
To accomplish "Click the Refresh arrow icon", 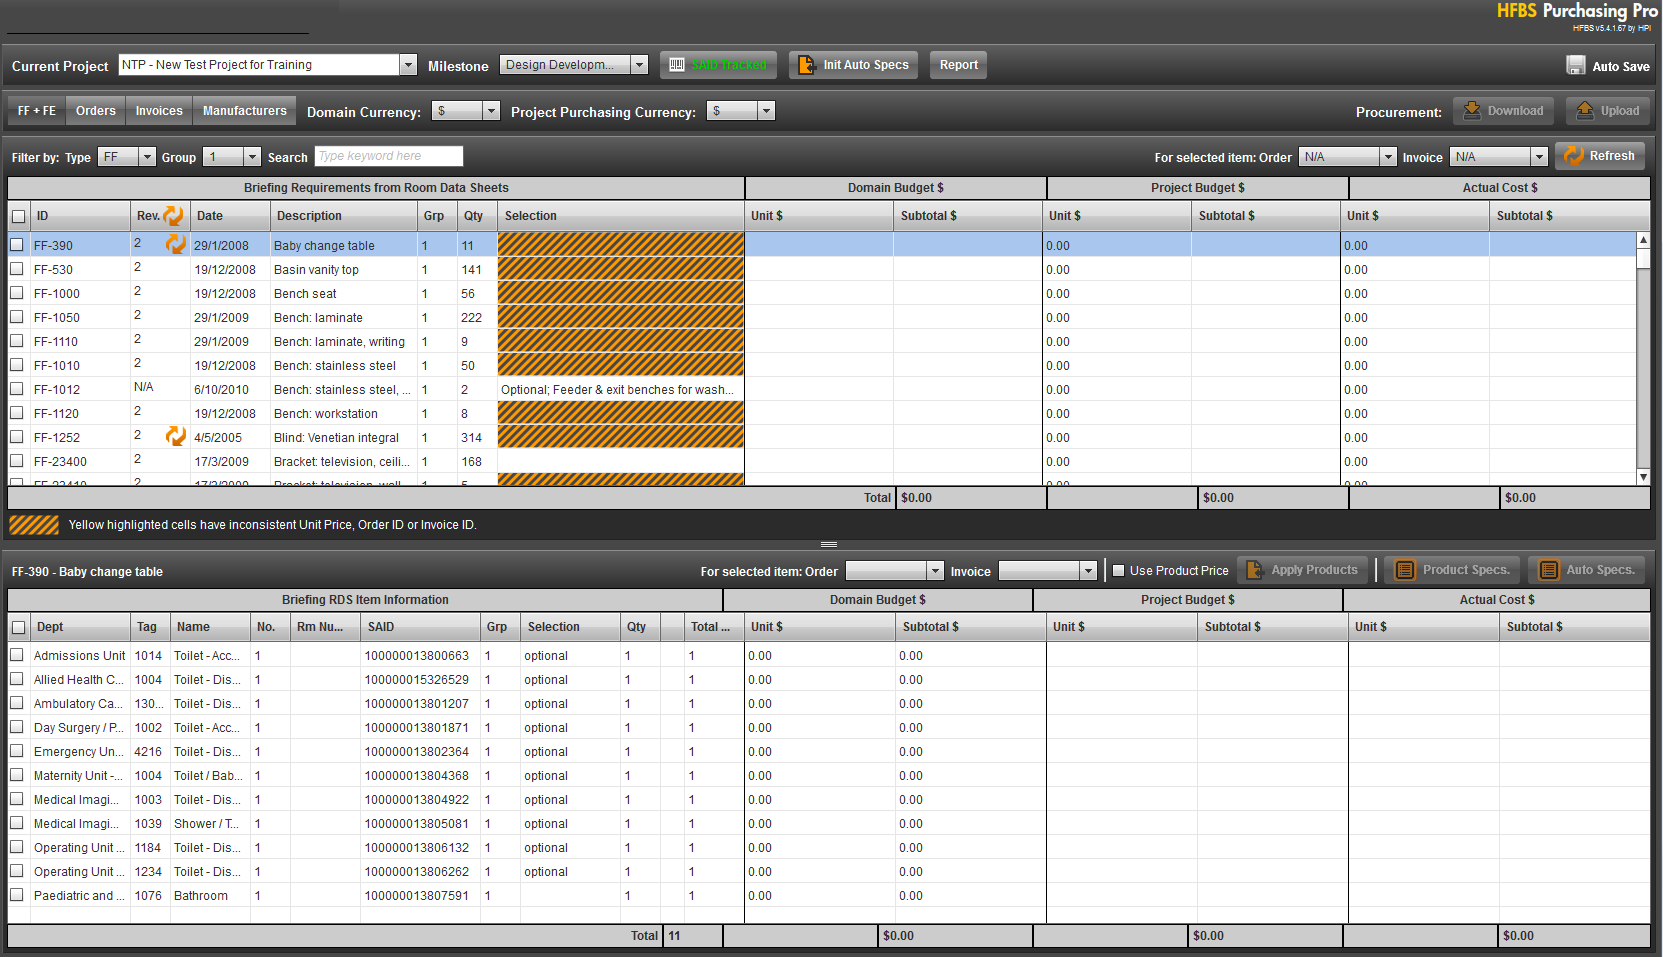I will (1573, 156).
